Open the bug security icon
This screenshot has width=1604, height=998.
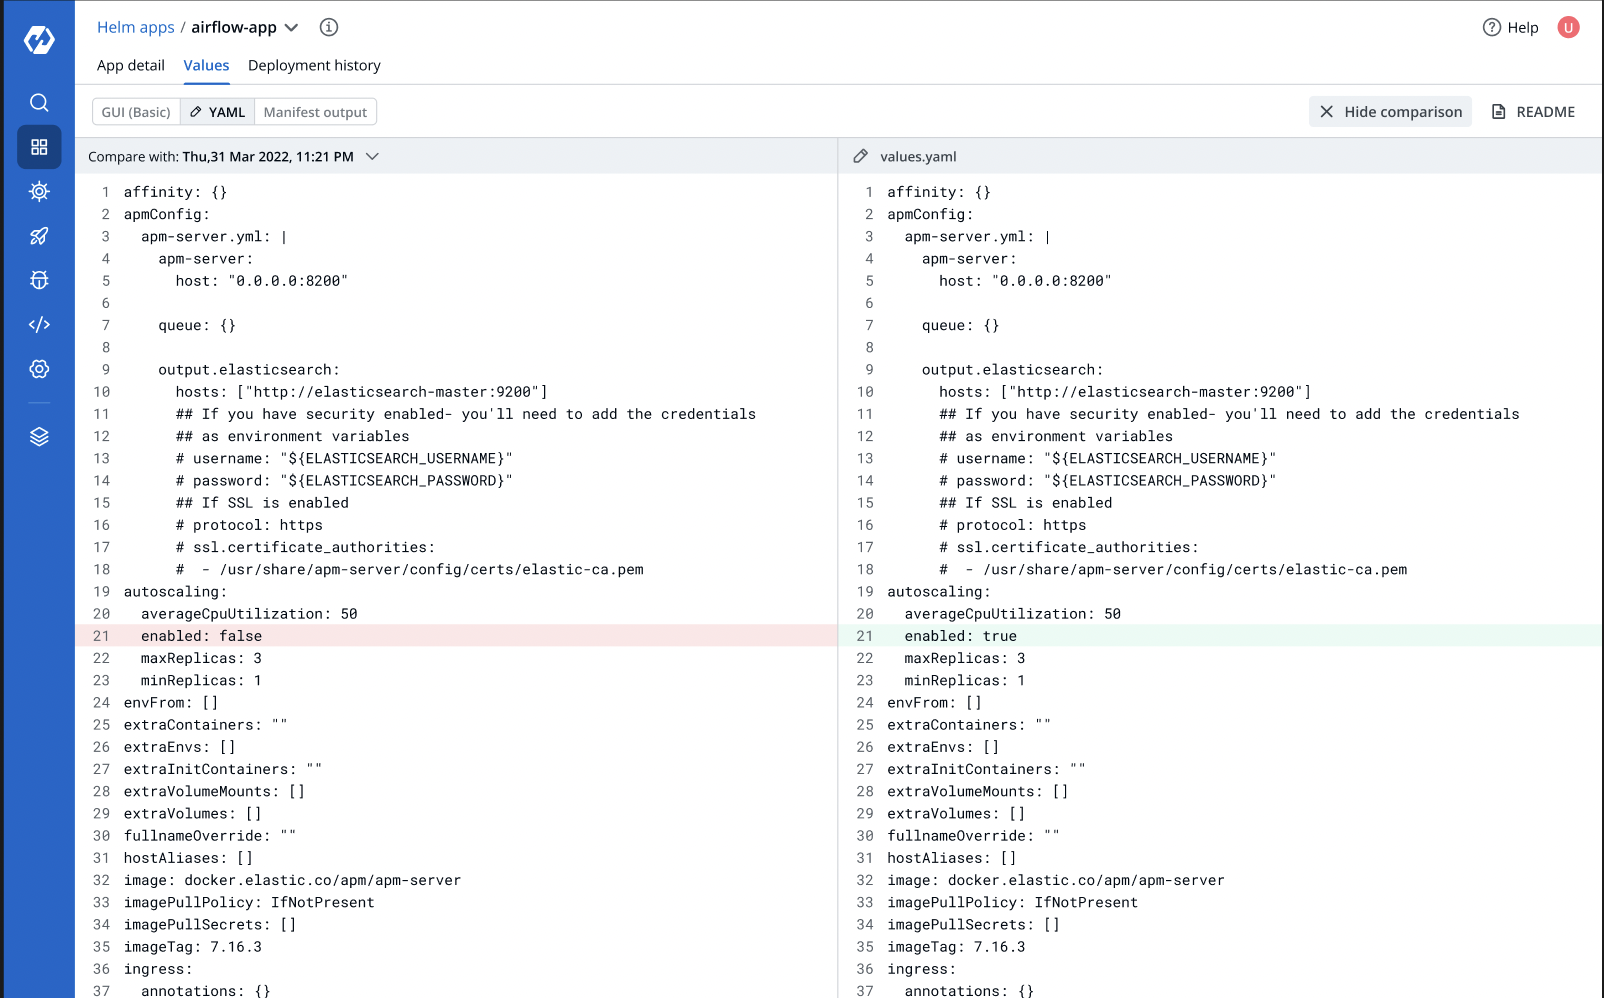point(39,280)
